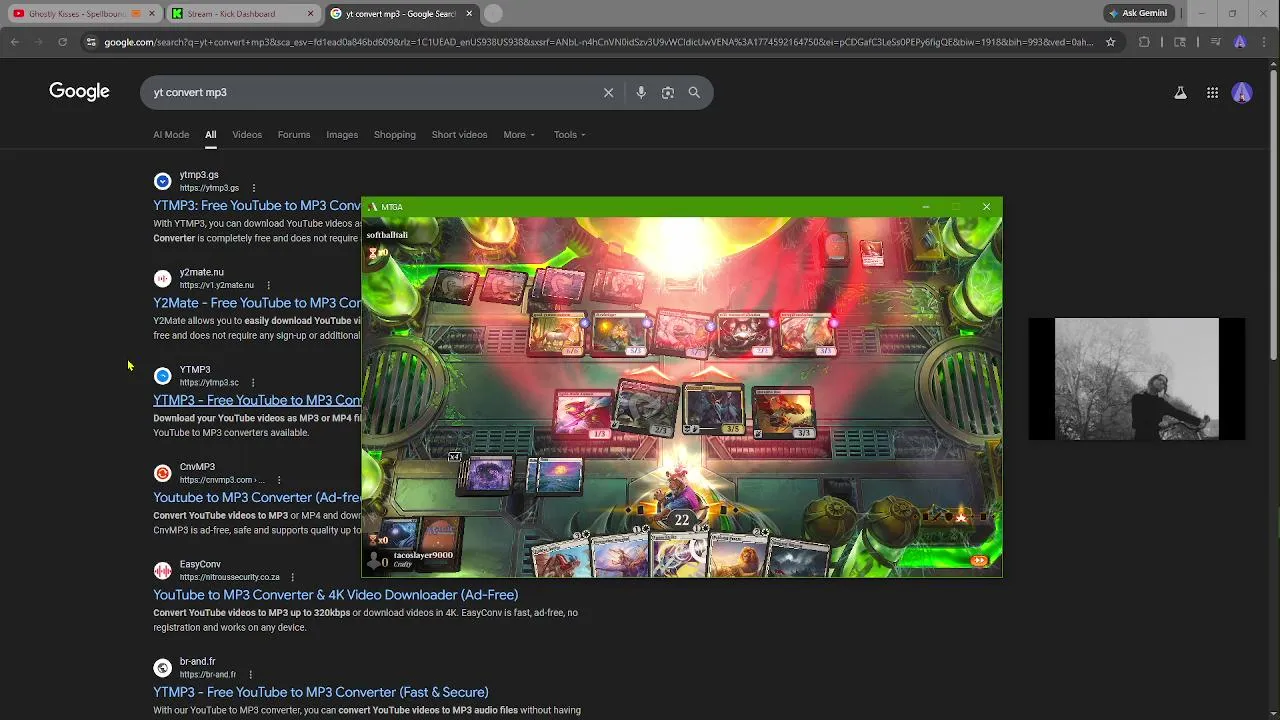This screenshot has height=720, width=1280.
Task: Click inside the Google search input field
Action: 370,92
